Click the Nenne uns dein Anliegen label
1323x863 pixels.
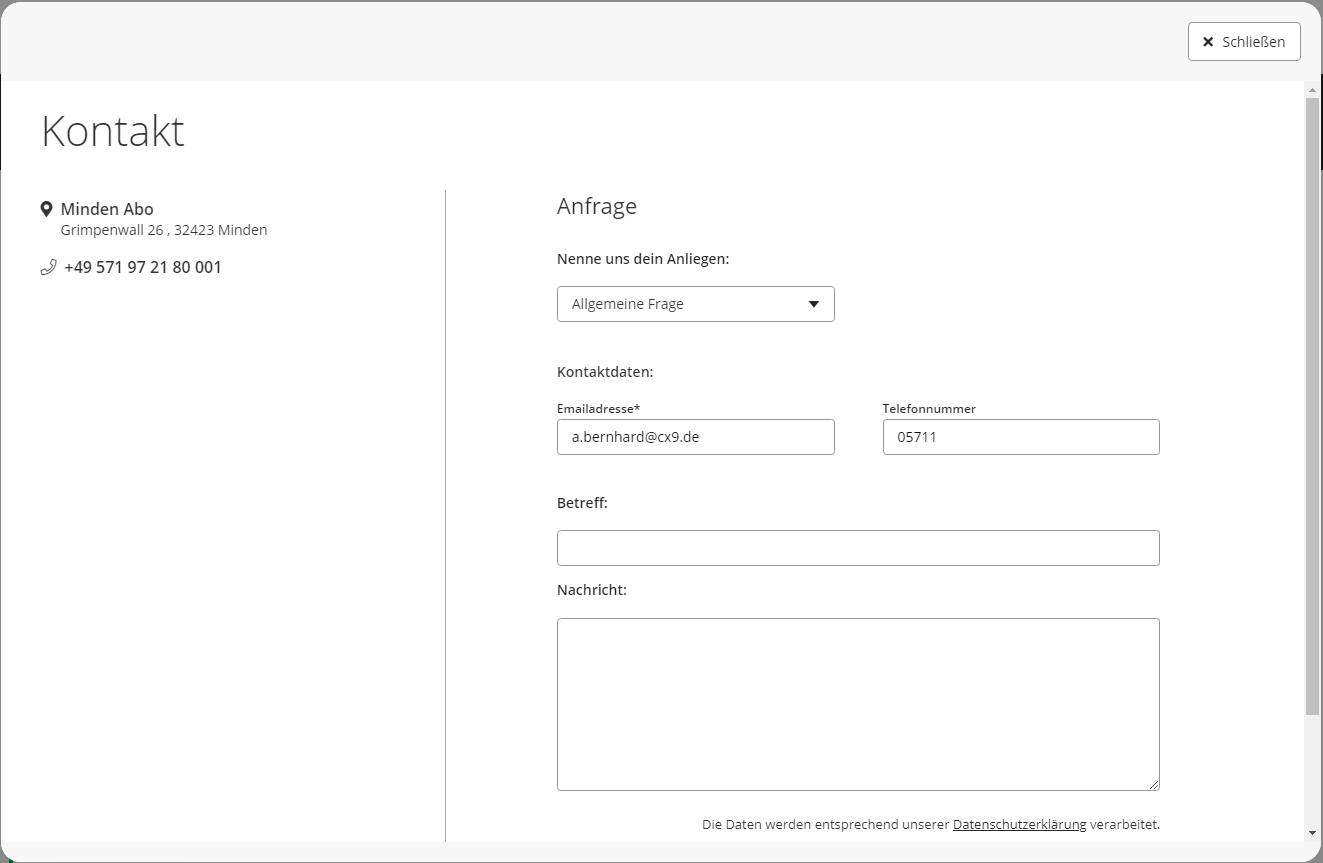tap(642, 259)
